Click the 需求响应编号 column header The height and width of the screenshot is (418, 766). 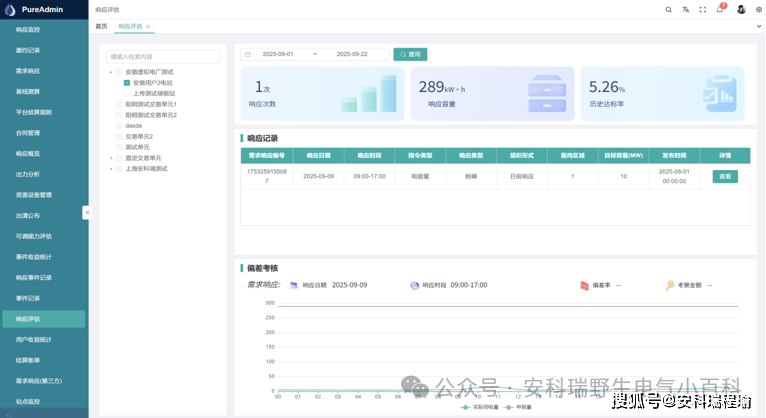click(267, 156)
